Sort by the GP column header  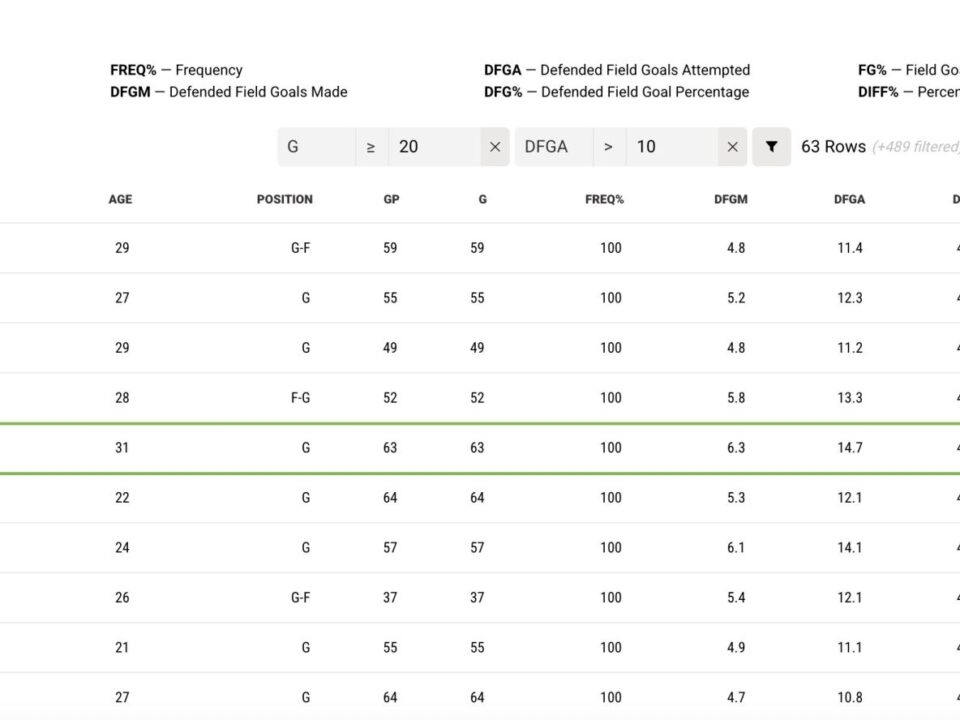[391, 199]
